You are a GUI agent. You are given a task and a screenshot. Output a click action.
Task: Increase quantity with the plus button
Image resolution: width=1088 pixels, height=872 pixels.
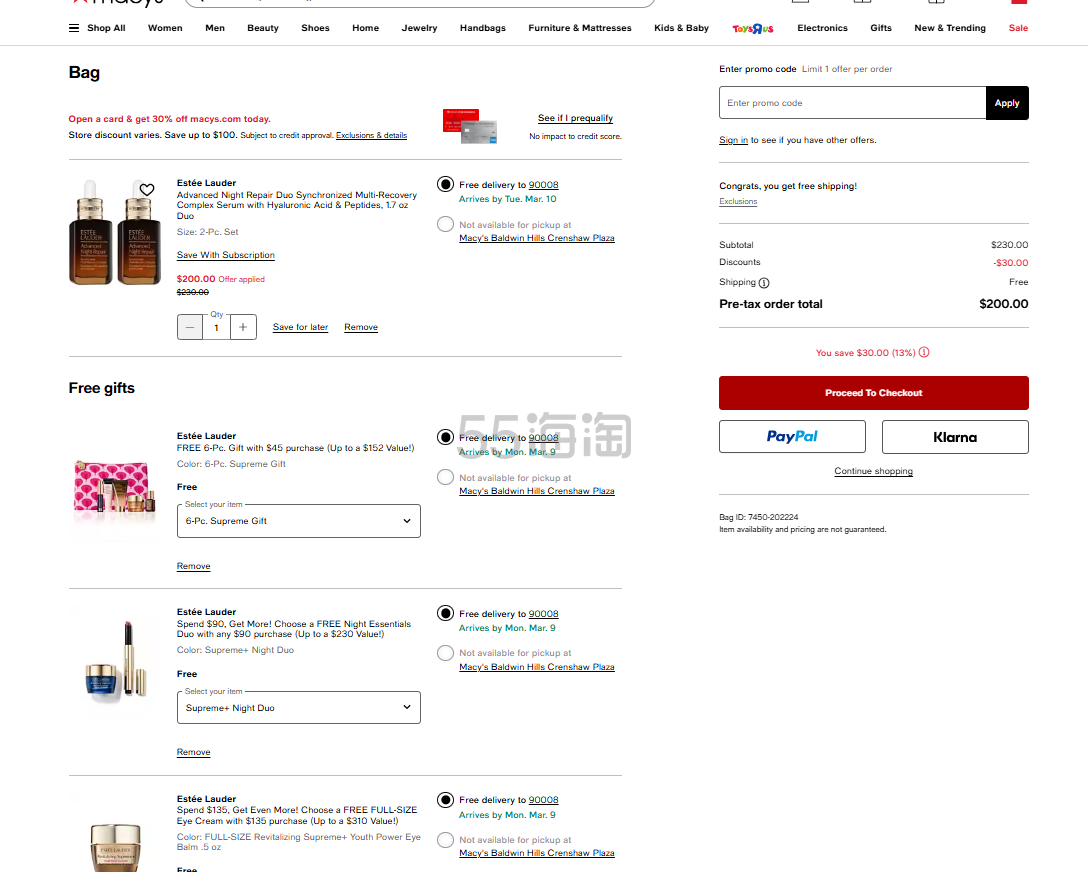click(x=243, y=327)
